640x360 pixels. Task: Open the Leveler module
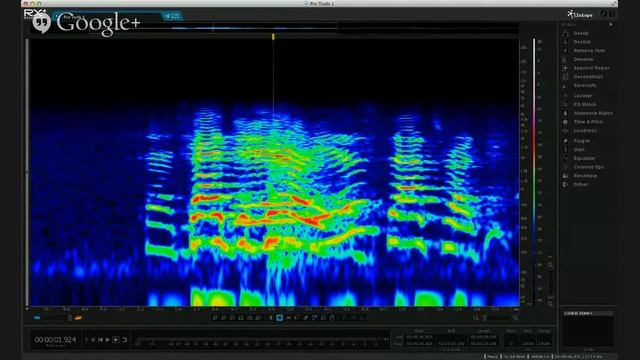[x=582, y=96]
